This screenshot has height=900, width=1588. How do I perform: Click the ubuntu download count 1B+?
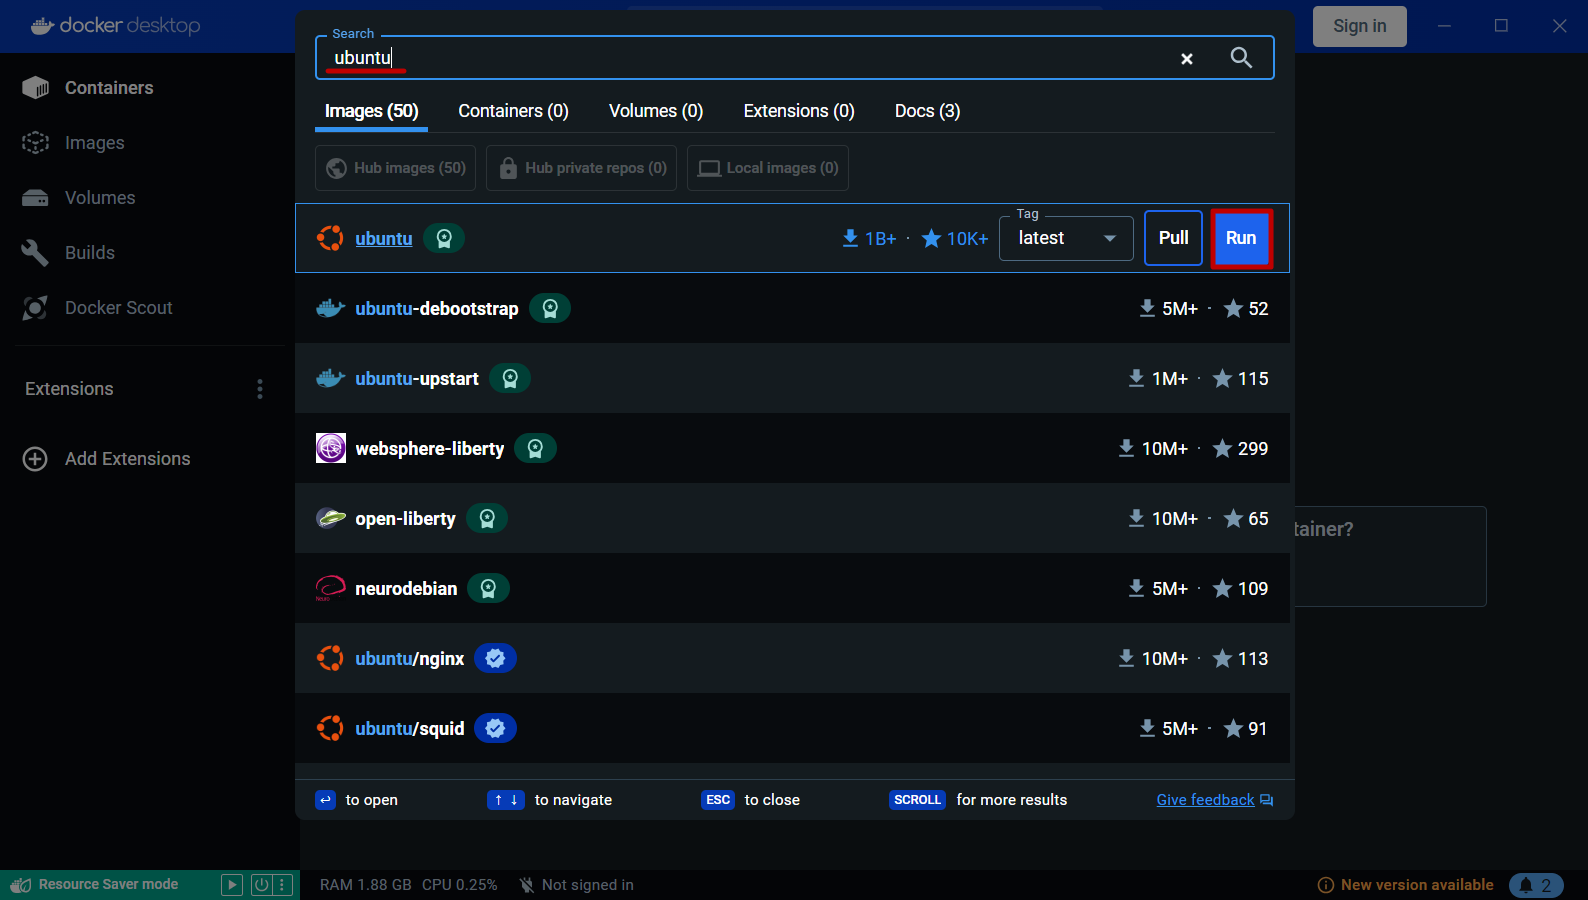coord(869,238)
